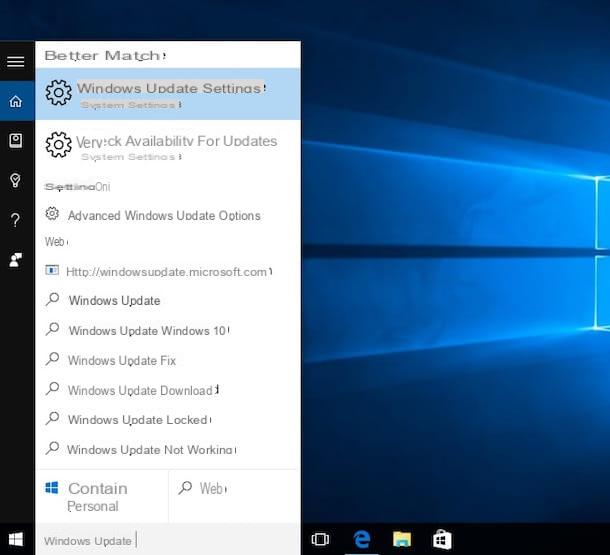
Task: Click gear icon beside Windows Update Settings
Action: point(58,93)
